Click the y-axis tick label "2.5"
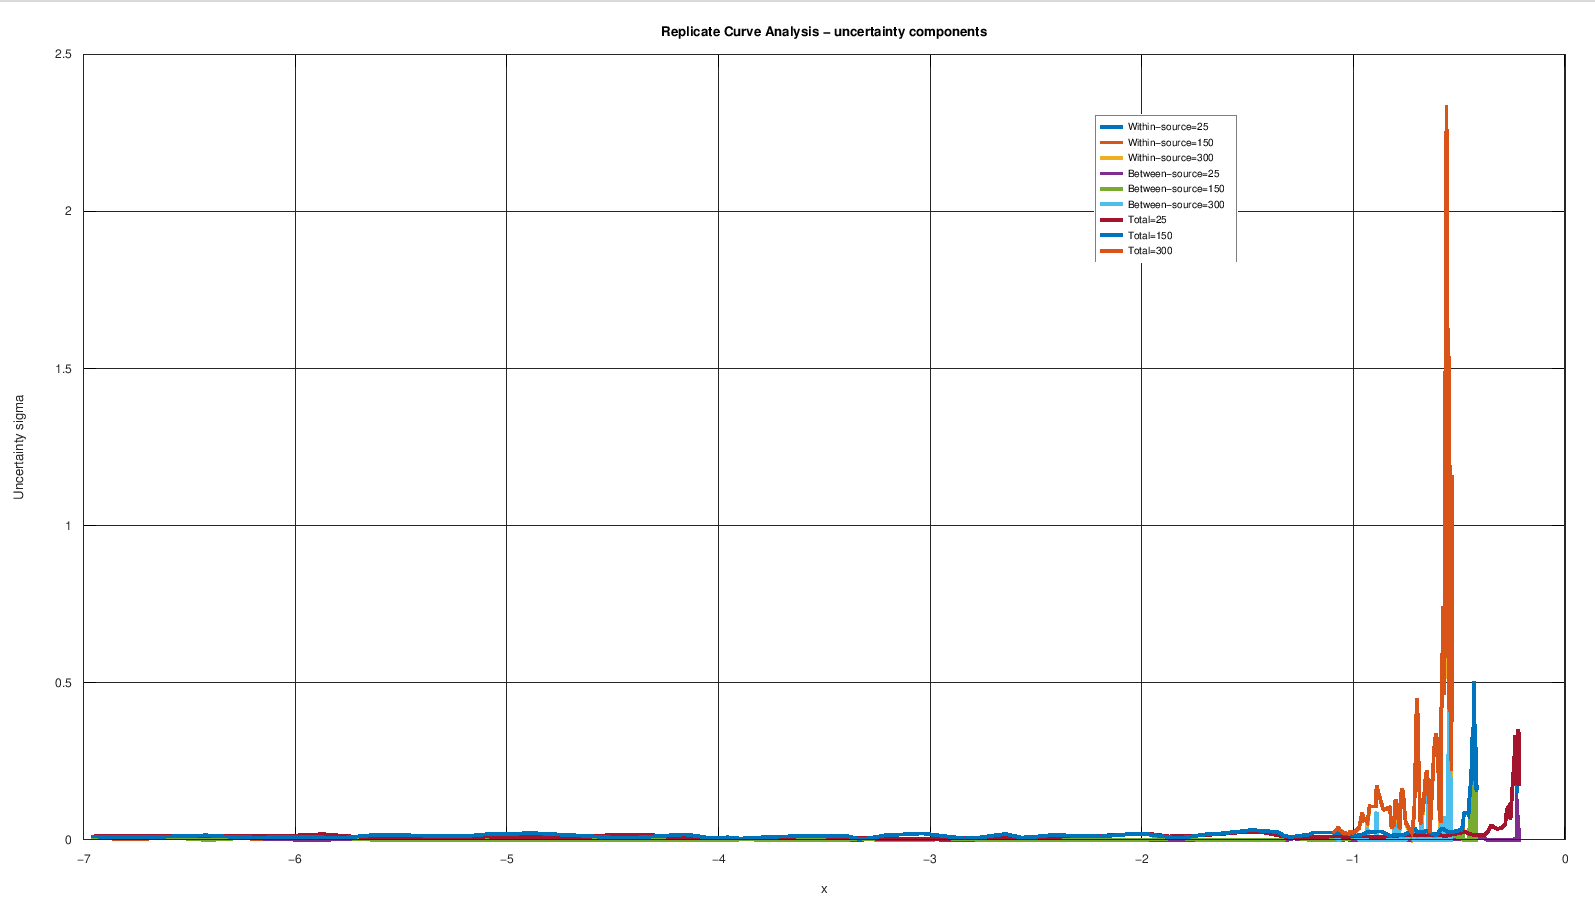Viewport: 1595px width, 899px height. tap(63, 54)
